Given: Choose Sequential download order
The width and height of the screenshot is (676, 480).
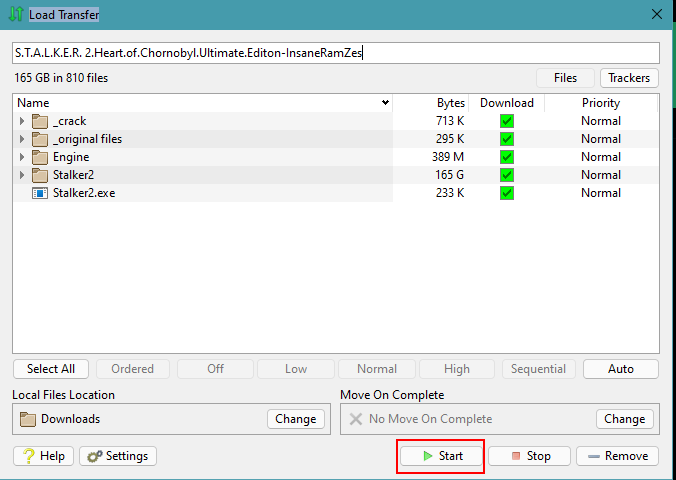Looking at the screenshot, I should pyautogui.click(x=538, y=369).
